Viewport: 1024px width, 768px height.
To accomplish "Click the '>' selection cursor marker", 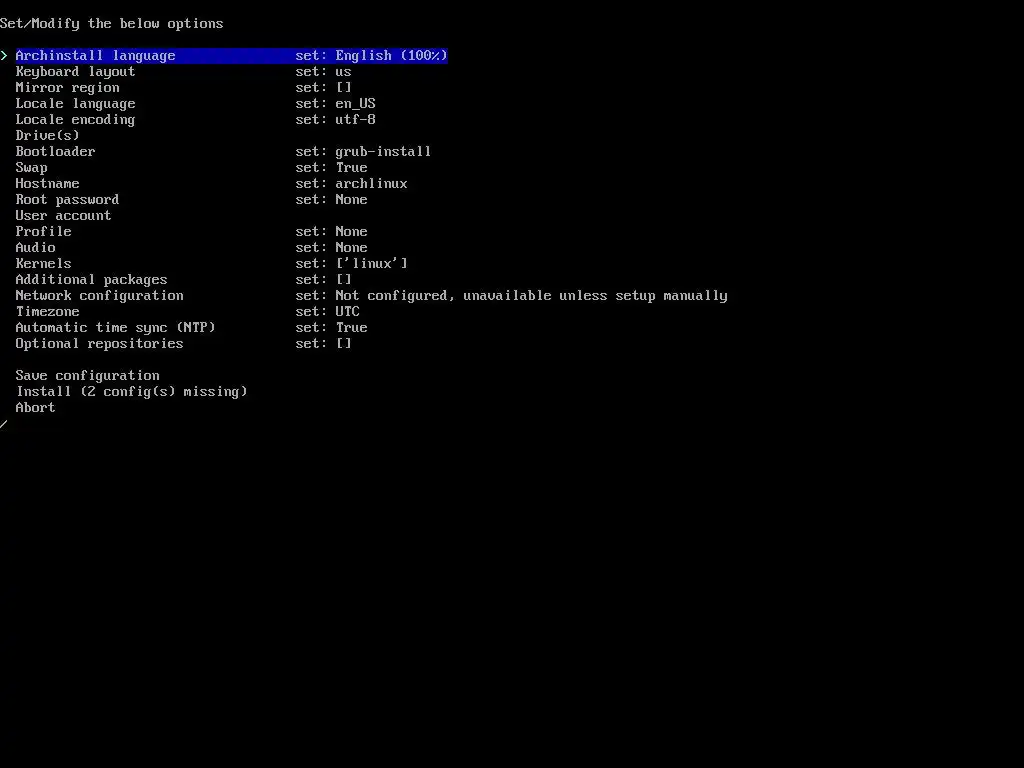I will pos(4,56).
